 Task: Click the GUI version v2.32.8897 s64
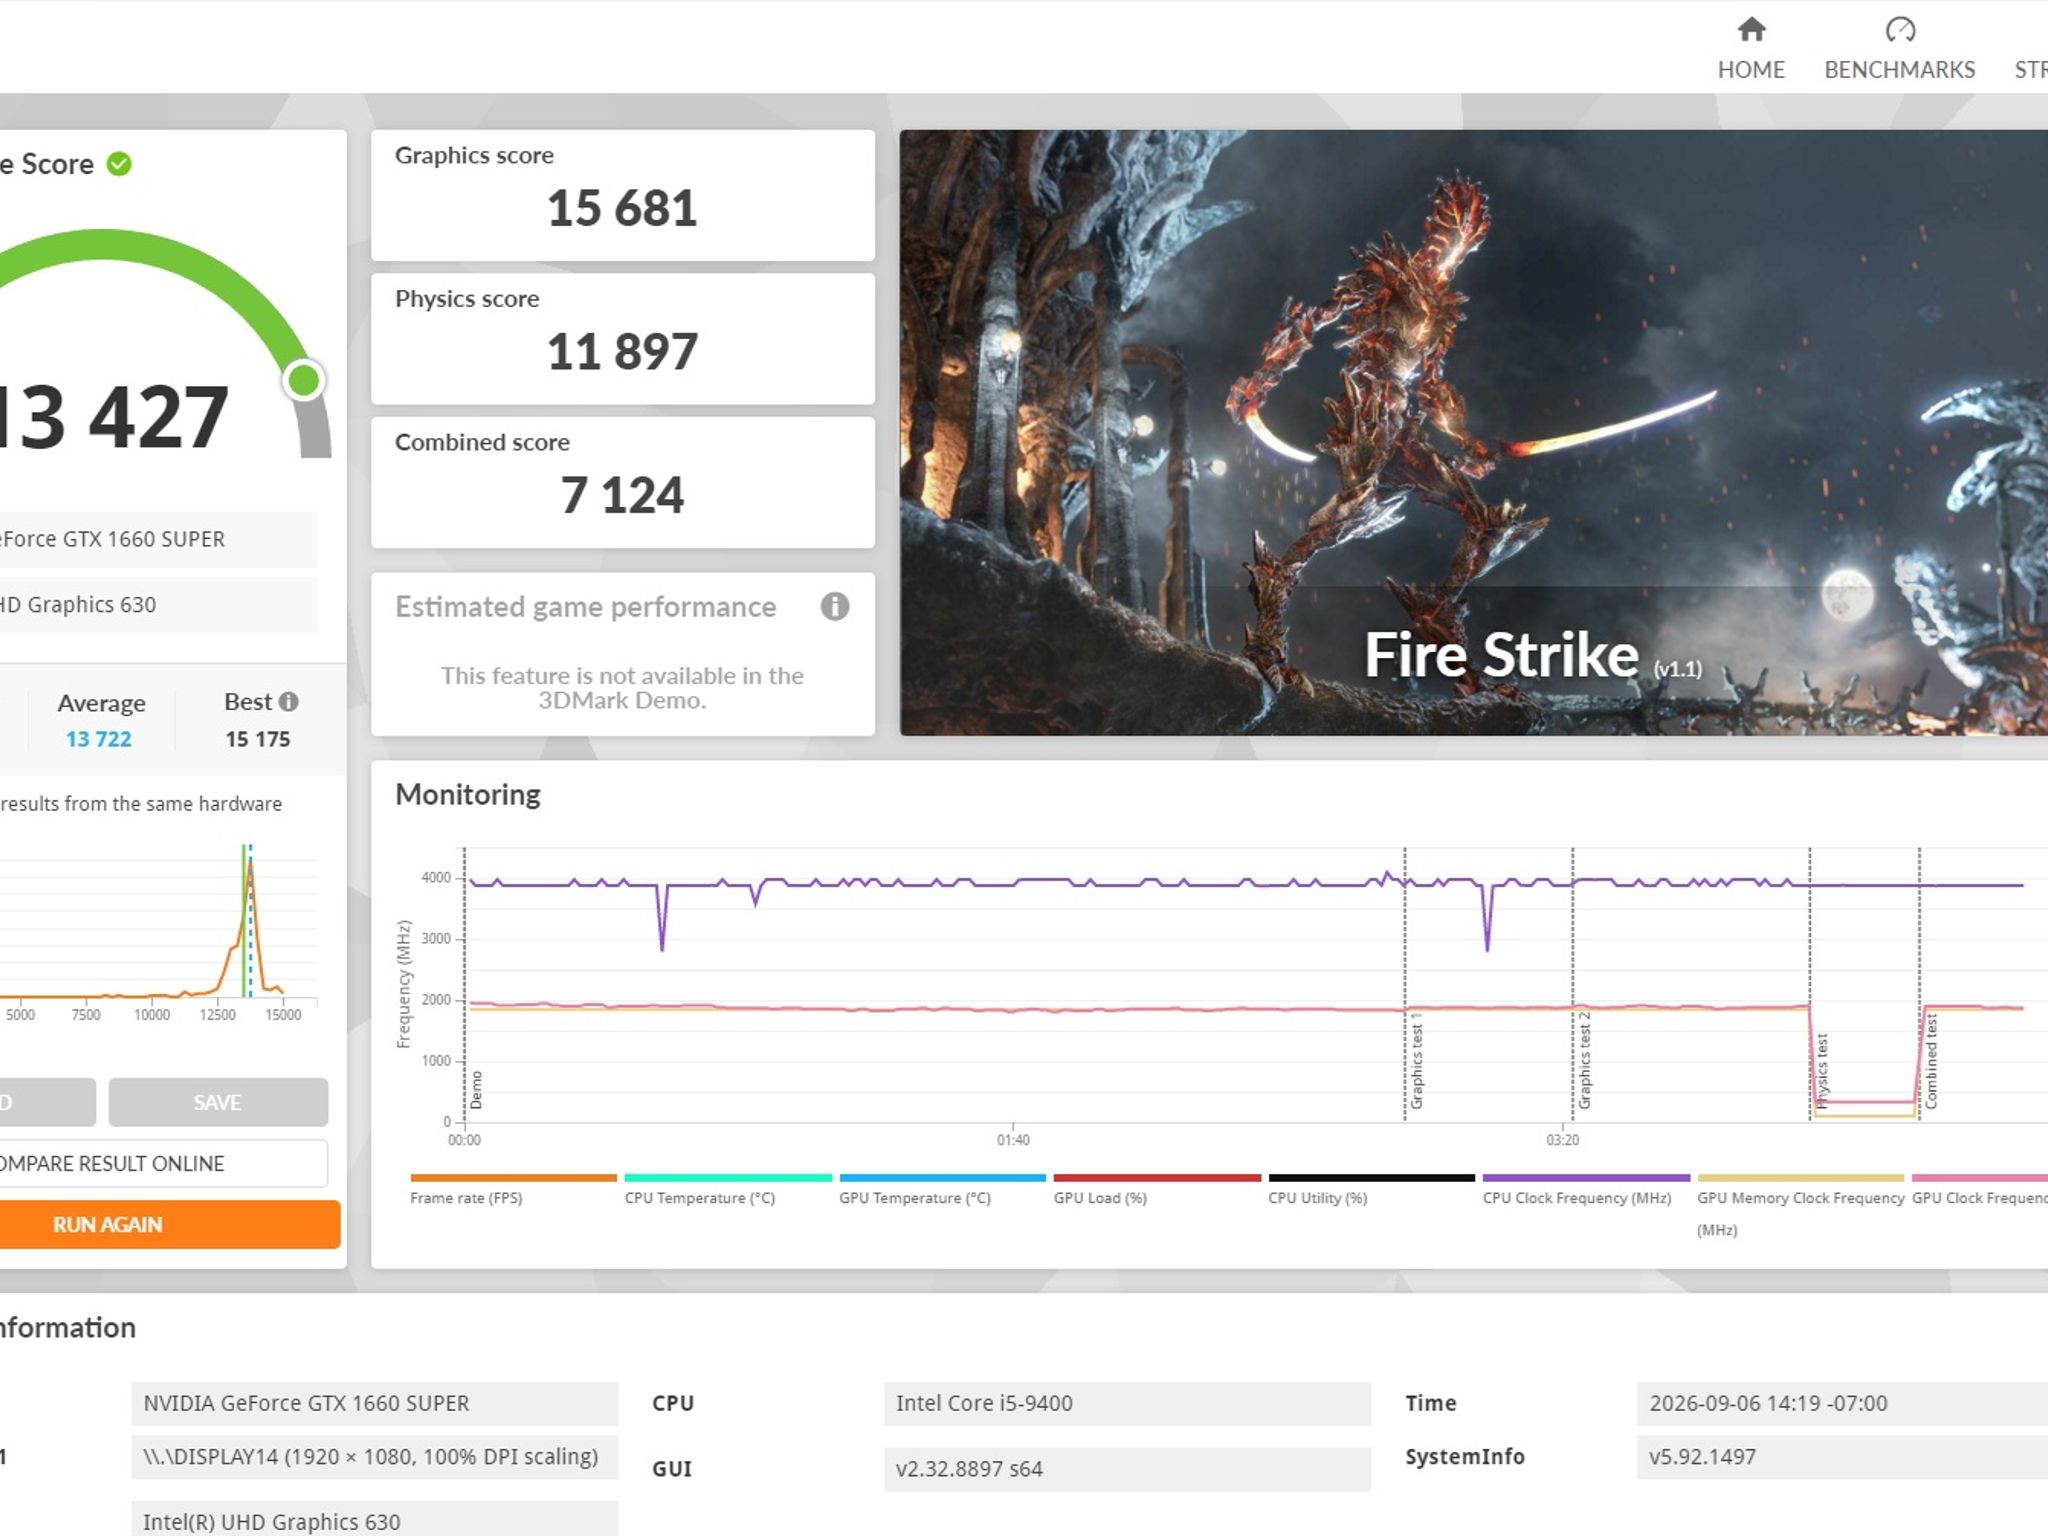(x=1127, y=1469)
